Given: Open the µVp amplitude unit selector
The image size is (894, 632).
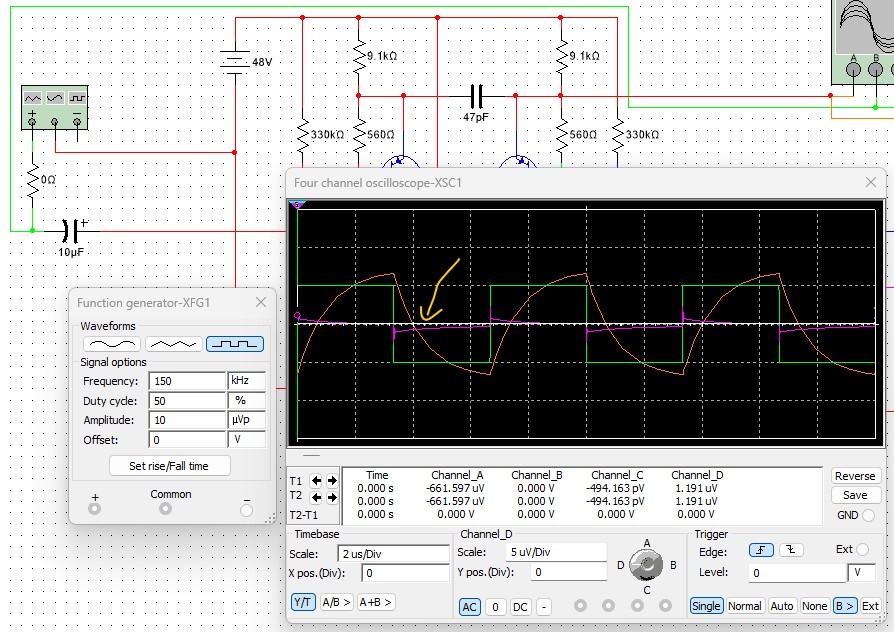Looking at the screenshot, I should click(246, 420).
